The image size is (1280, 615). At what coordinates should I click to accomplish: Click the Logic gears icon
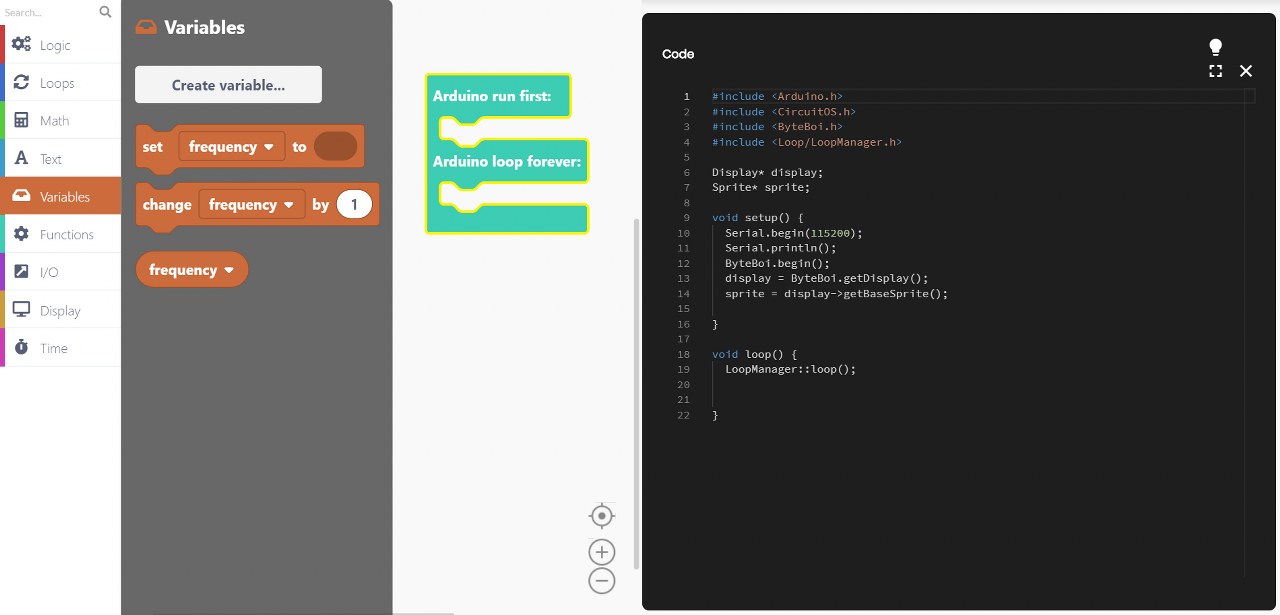click(21, 45)
